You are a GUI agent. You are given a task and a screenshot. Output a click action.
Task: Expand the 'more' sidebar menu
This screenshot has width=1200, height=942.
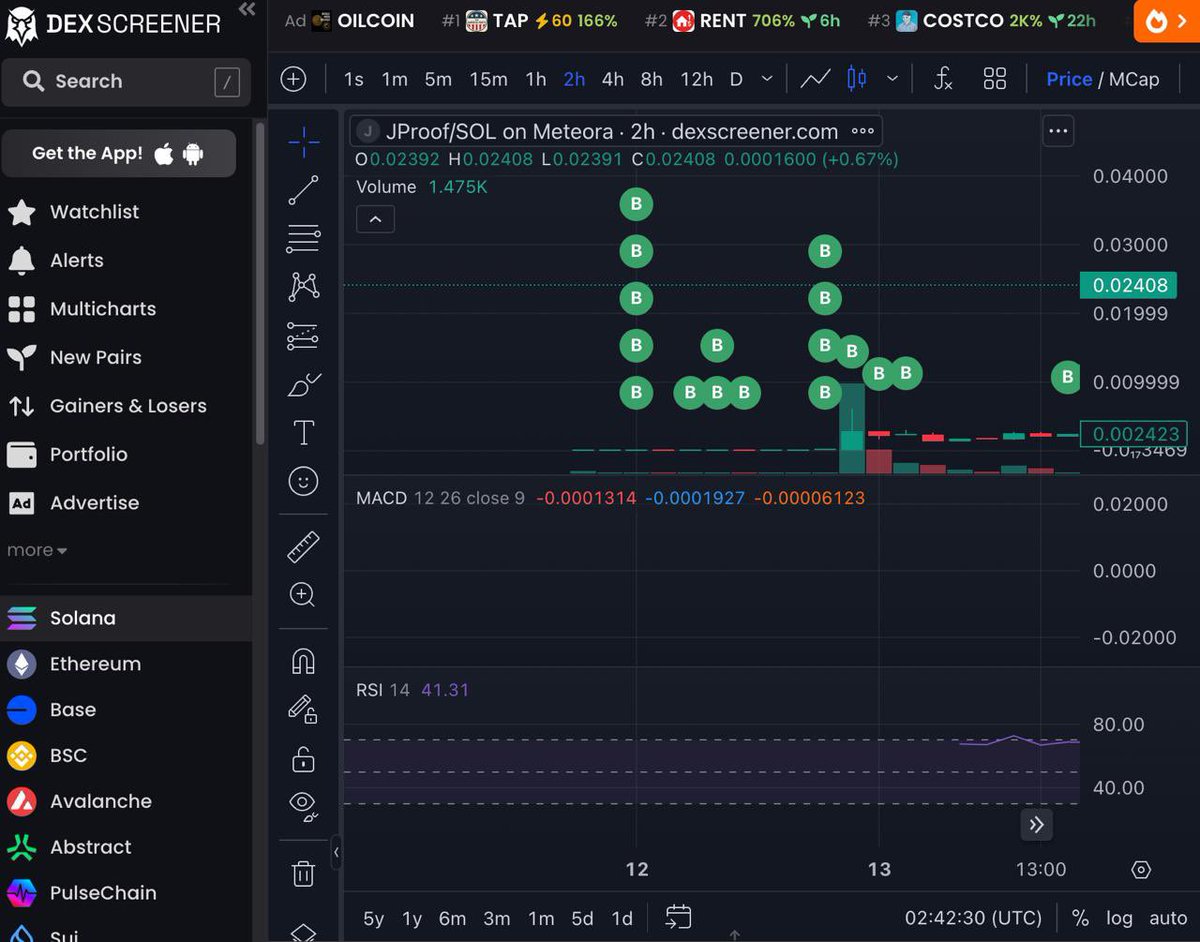[37, 551]
